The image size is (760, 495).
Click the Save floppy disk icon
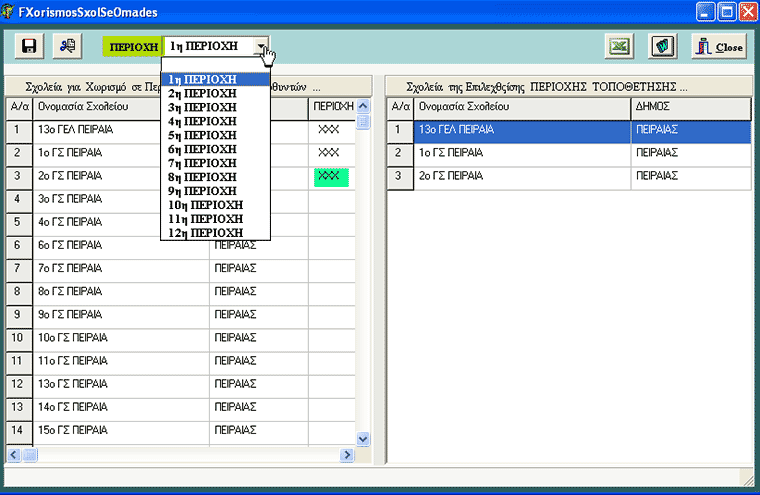click(29, 47)
